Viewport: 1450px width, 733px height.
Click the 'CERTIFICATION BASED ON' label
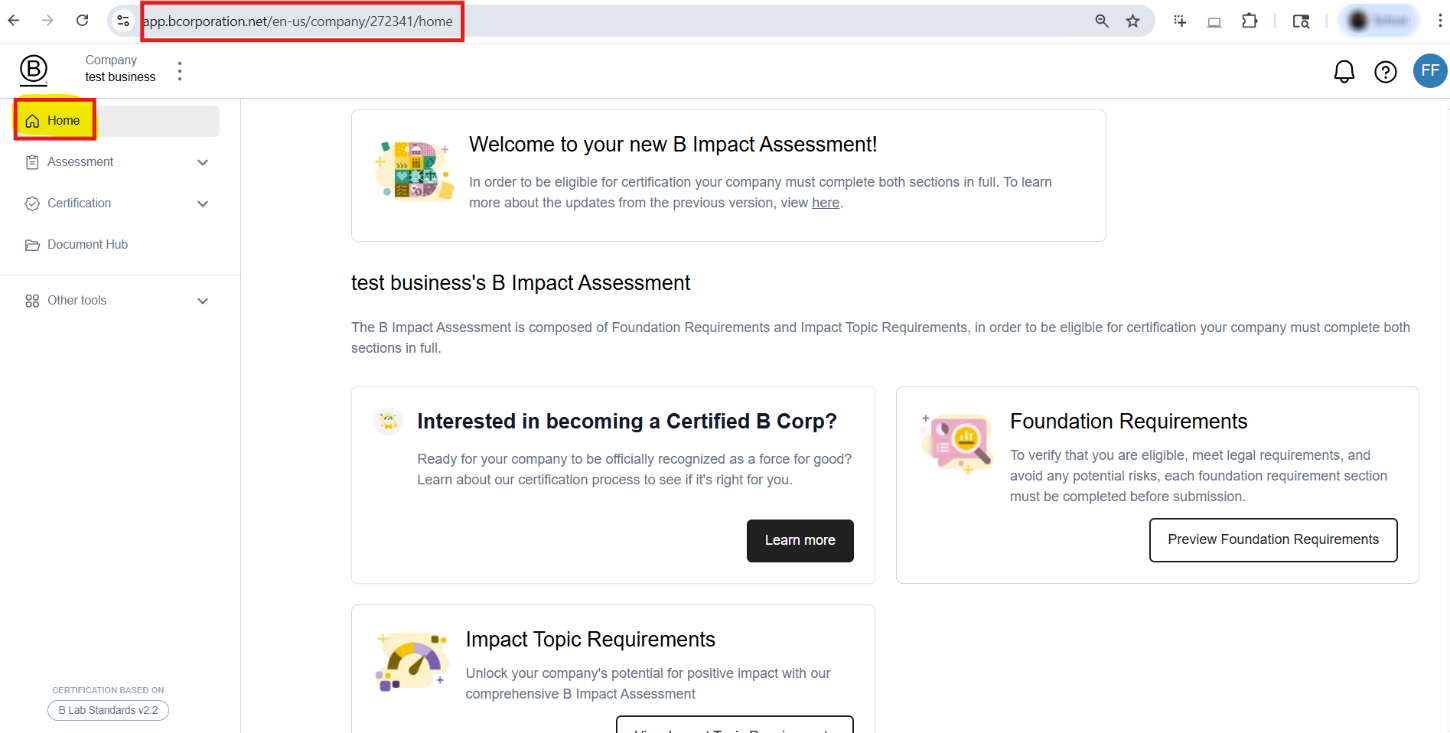pyautogui.click(x=108, y=690)
